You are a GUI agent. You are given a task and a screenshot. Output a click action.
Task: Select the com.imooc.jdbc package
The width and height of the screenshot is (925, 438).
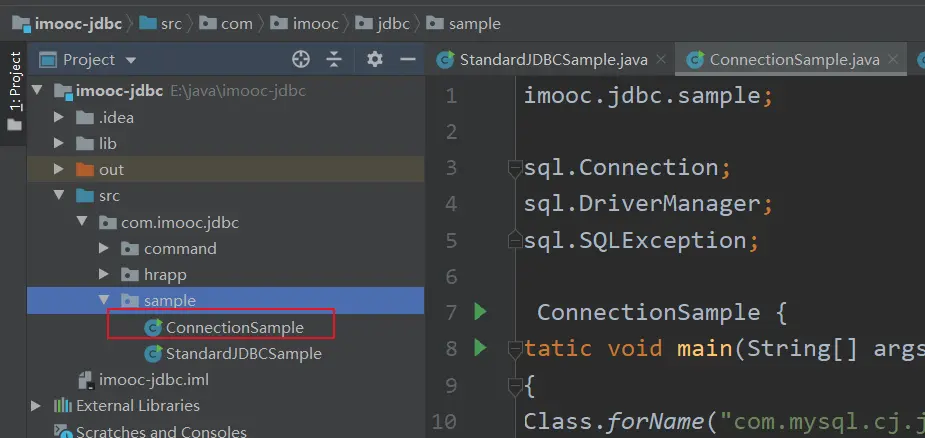point(180,223)
